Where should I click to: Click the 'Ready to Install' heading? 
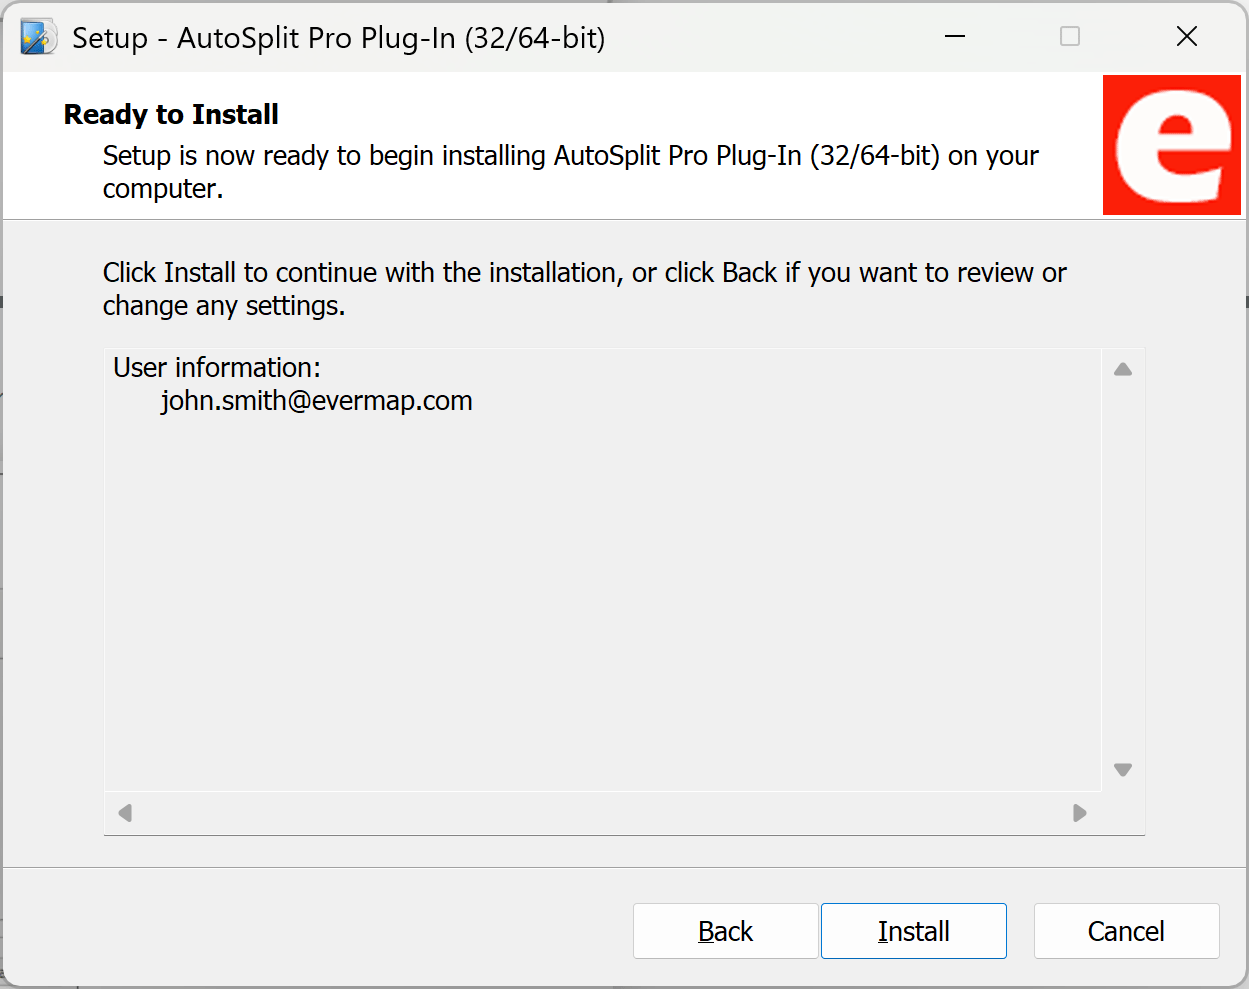point(171,115)
